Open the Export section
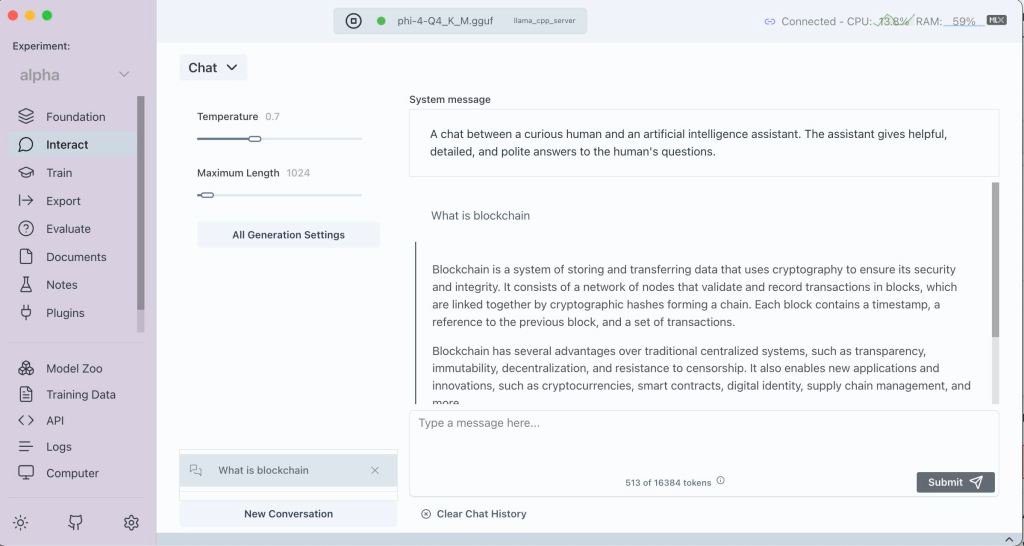This screenshot has height=546, width=1024. [72, 201]
